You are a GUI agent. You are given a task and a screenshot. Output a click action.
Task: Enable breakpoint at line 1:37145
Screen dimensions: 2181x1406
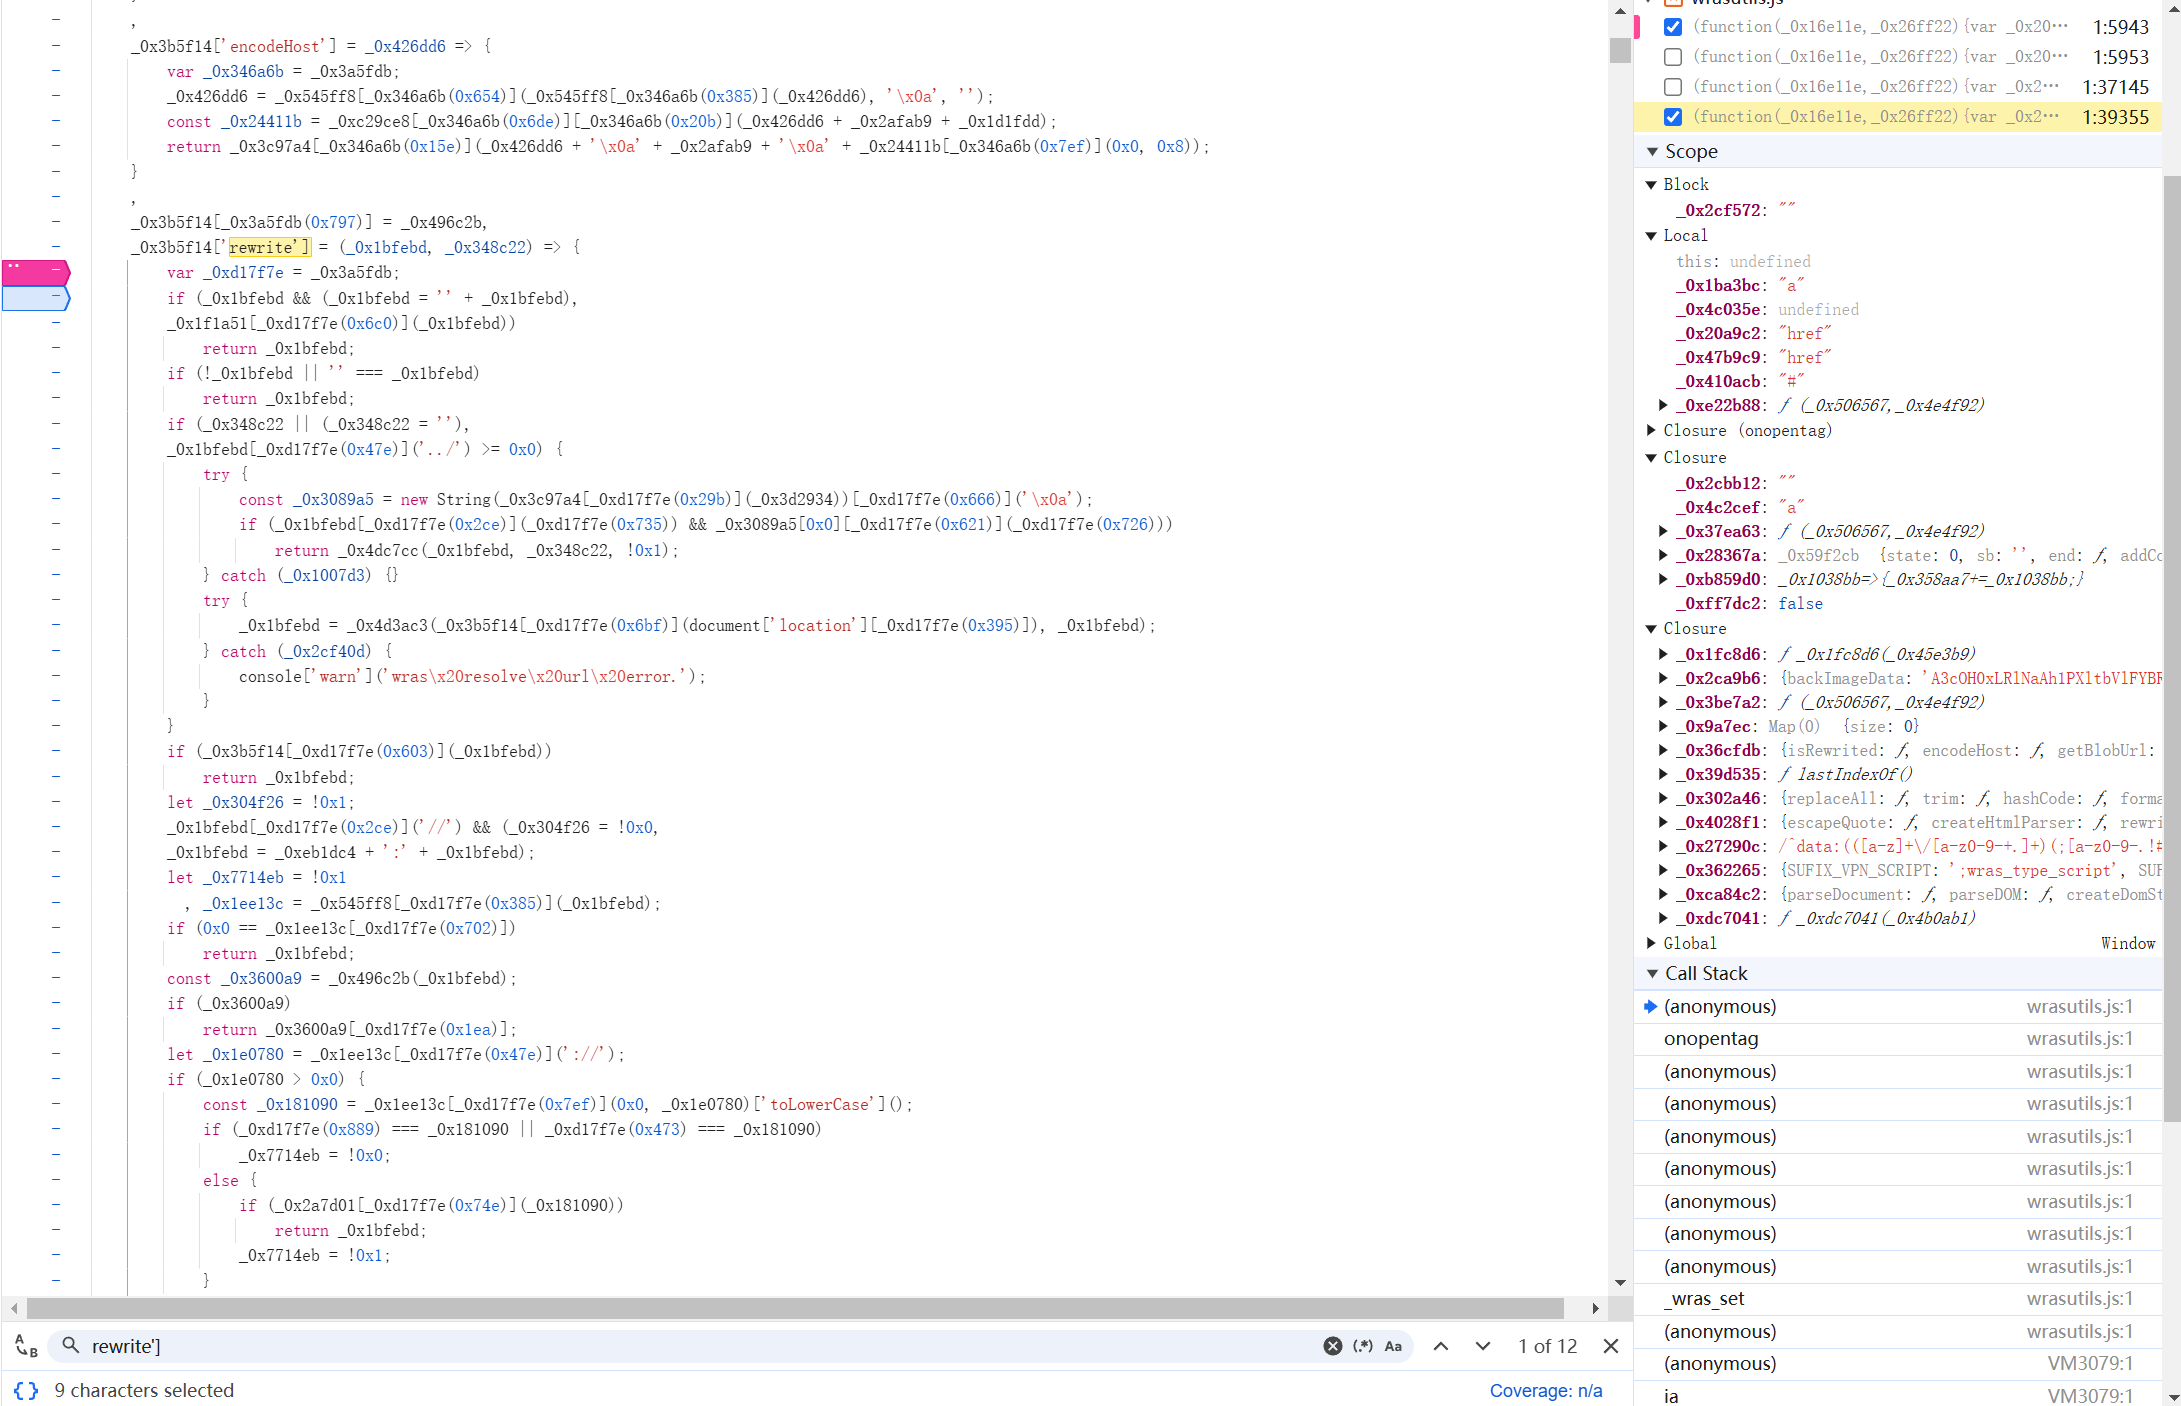1673,87
